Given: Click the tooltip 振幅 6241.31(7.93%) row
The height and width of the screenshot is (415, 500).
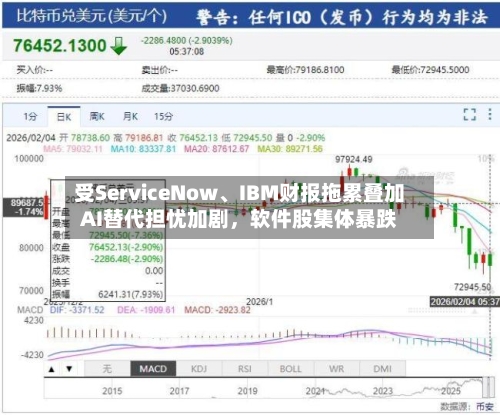Looking at the screenshot, I should tap(108, 294).
